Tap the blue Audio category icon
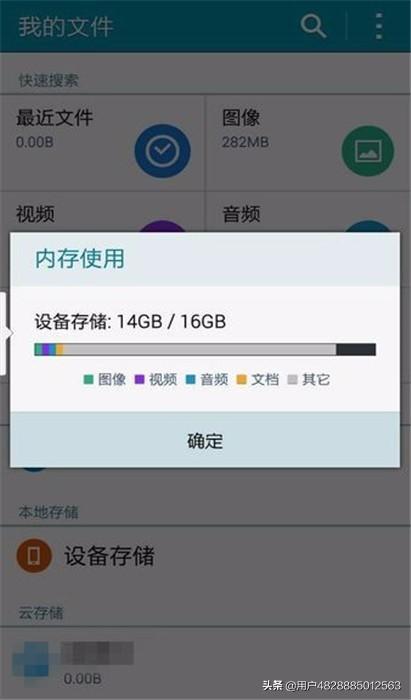411x700 pixels. (368, 226)
